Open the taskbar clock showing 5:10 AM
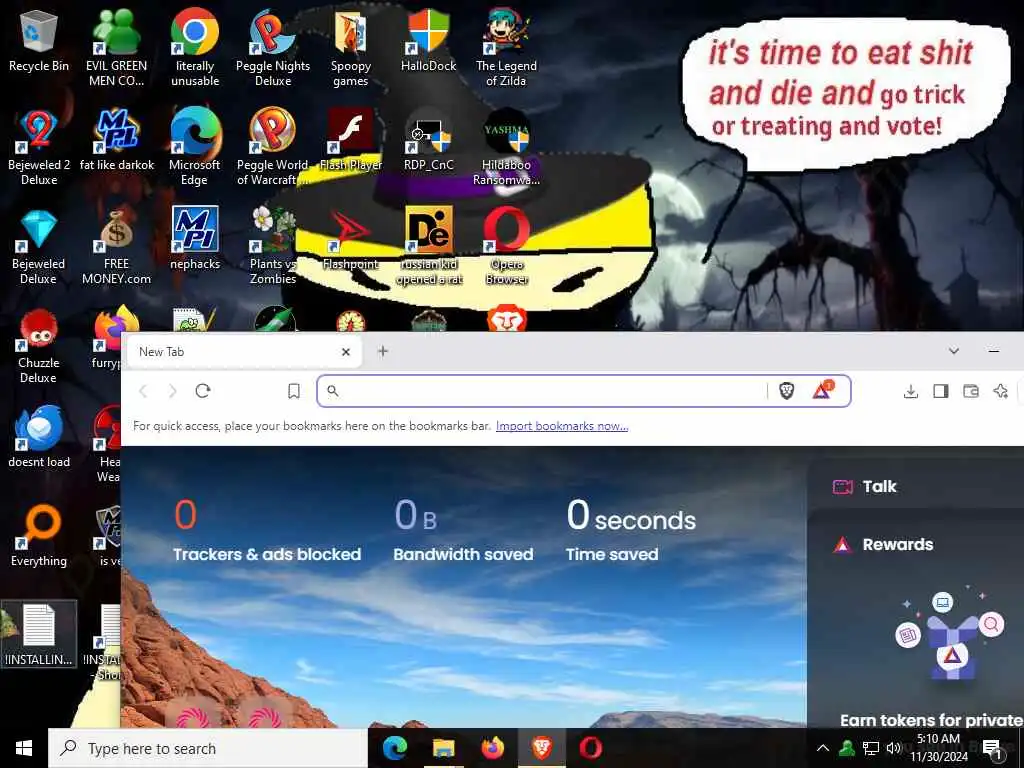Screen dimensions: 1024x768 pyautogui.click(x=939, y=748)
